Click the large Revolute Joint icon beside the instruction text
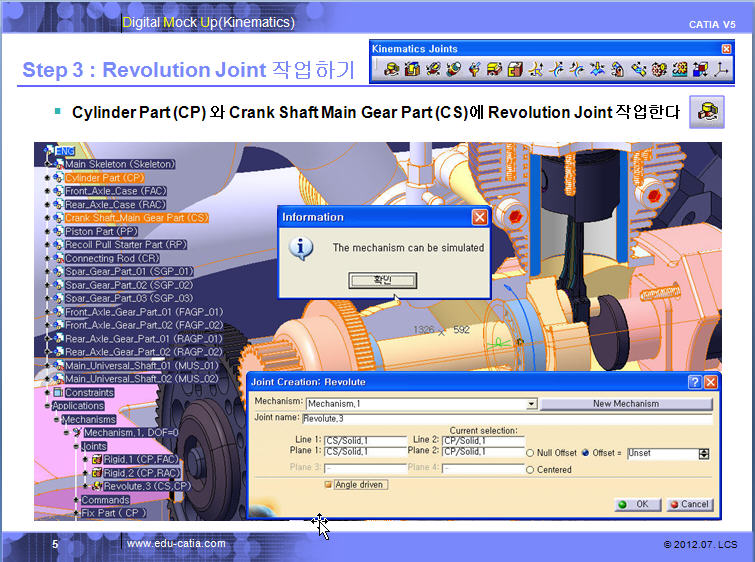Image resolution: width=755 pixels, height=562 pixels. (710, 112)
